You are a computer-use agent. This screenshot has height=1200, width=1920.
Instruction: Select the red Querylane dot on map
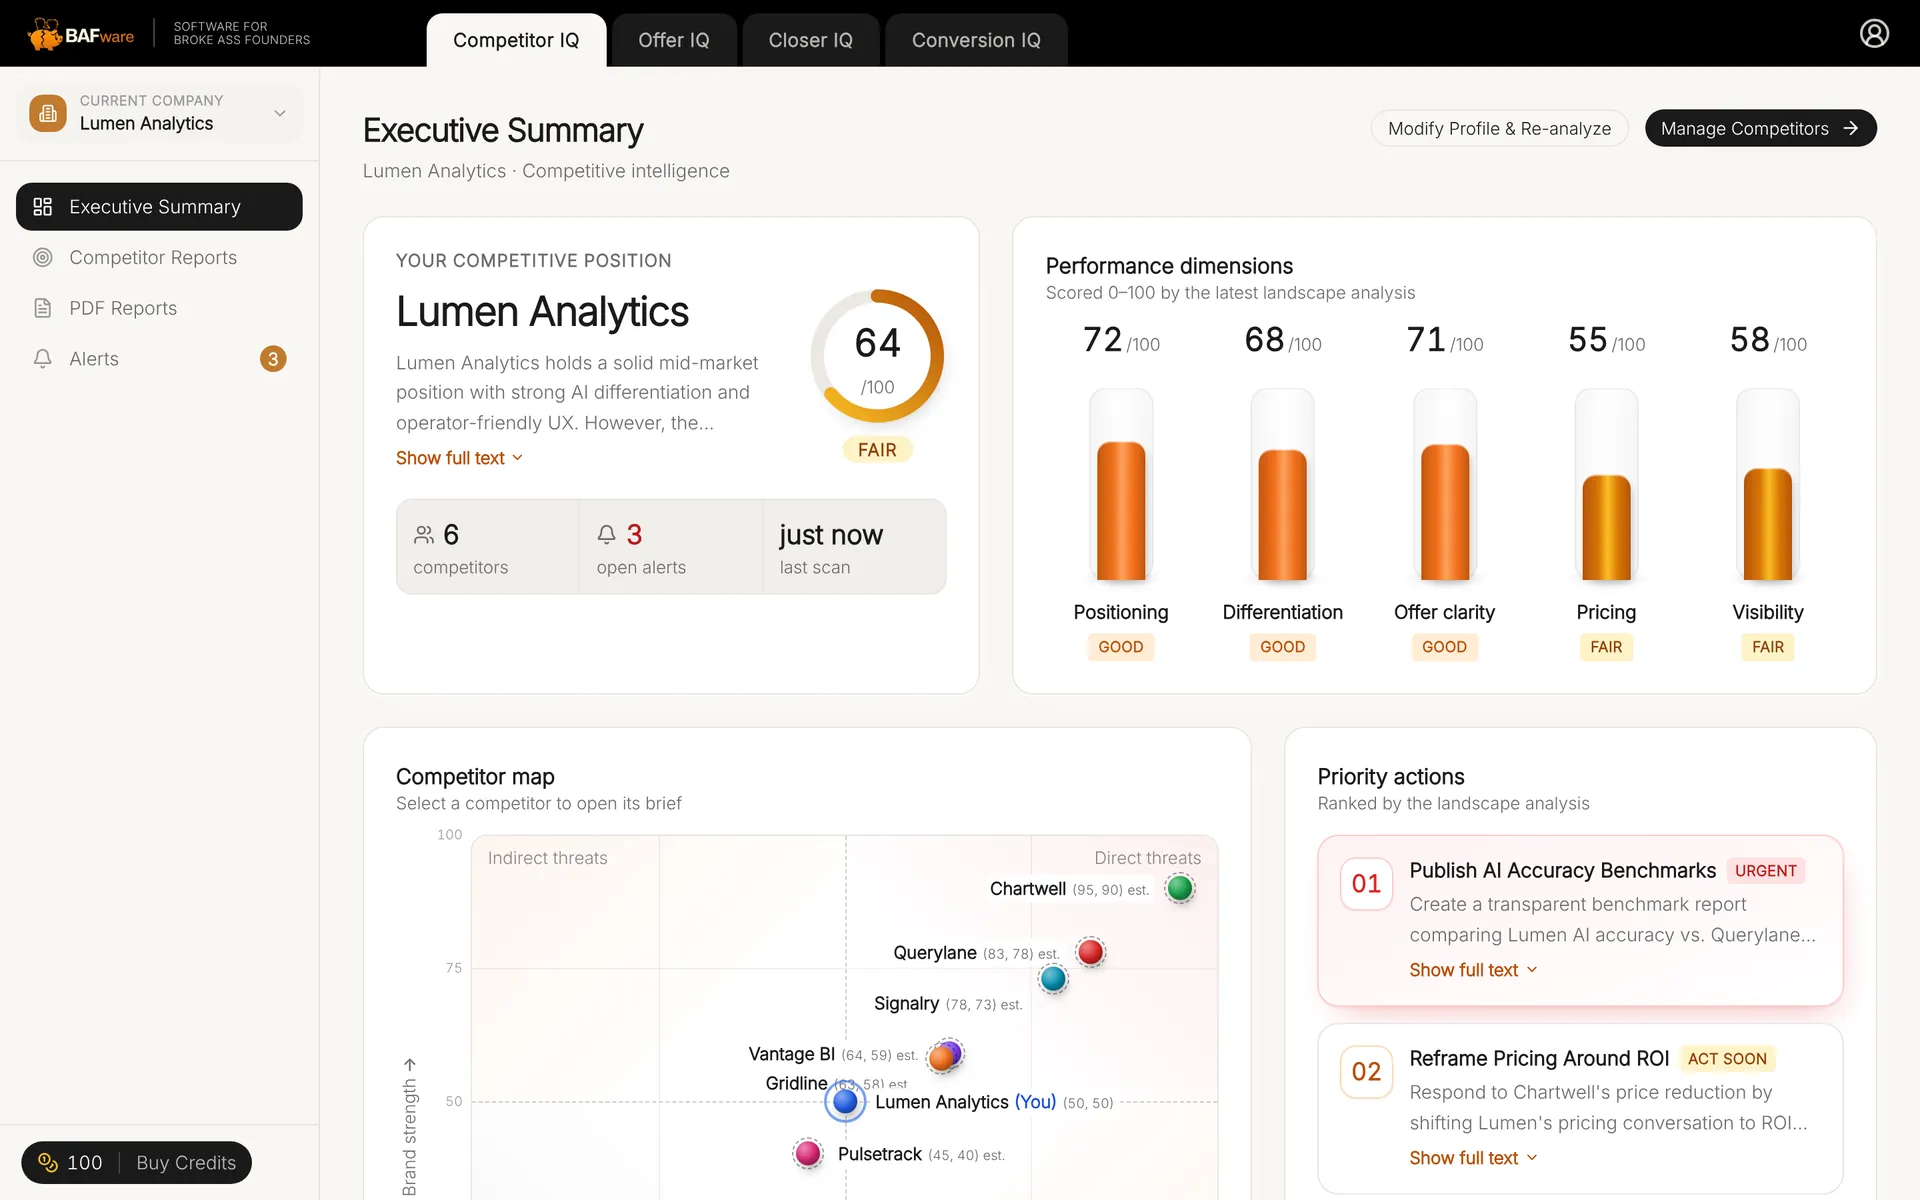coord(1091,952)
